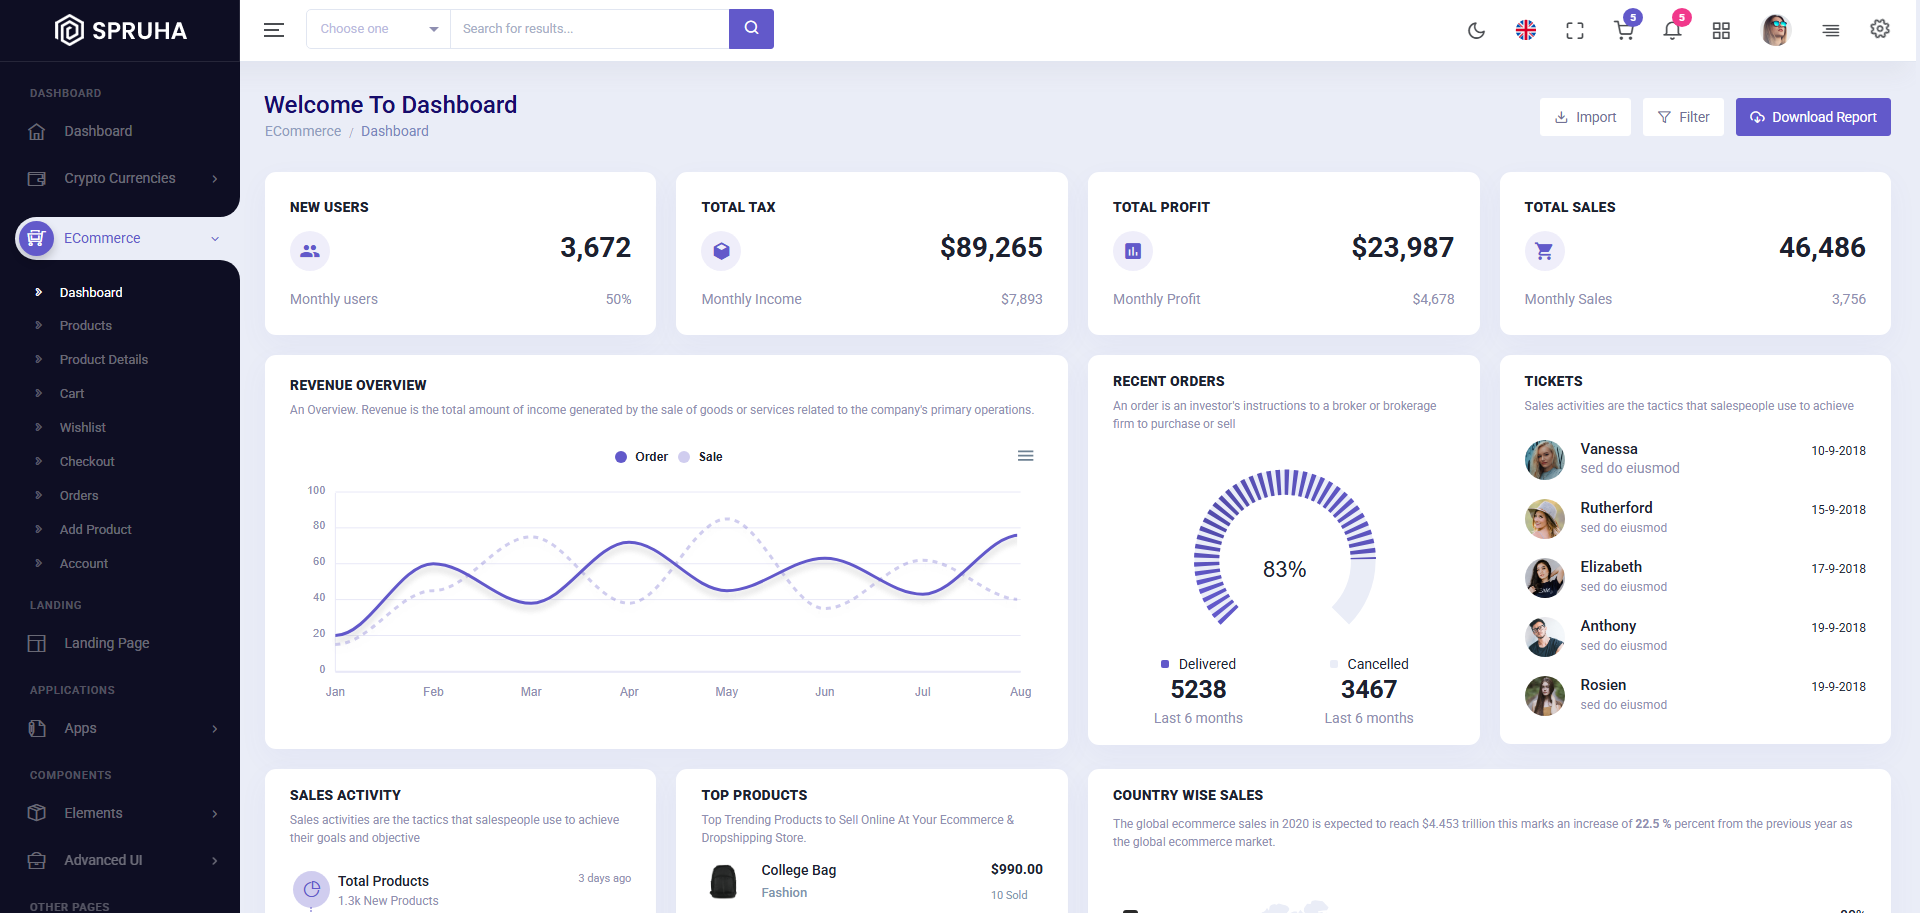This screenshot has width=1920, height=913.
Task: Open the Orders menu item
Action: click(79, 496)
